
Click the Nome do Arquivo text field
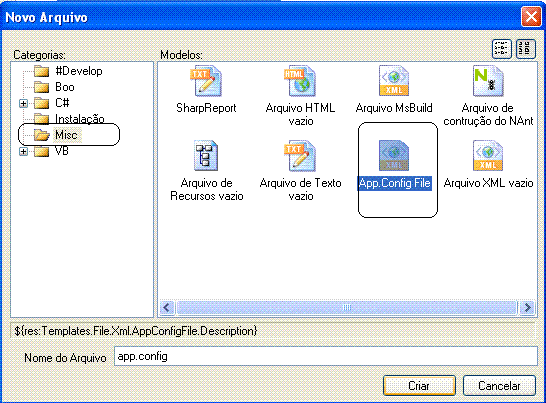(x=326, y=356)
